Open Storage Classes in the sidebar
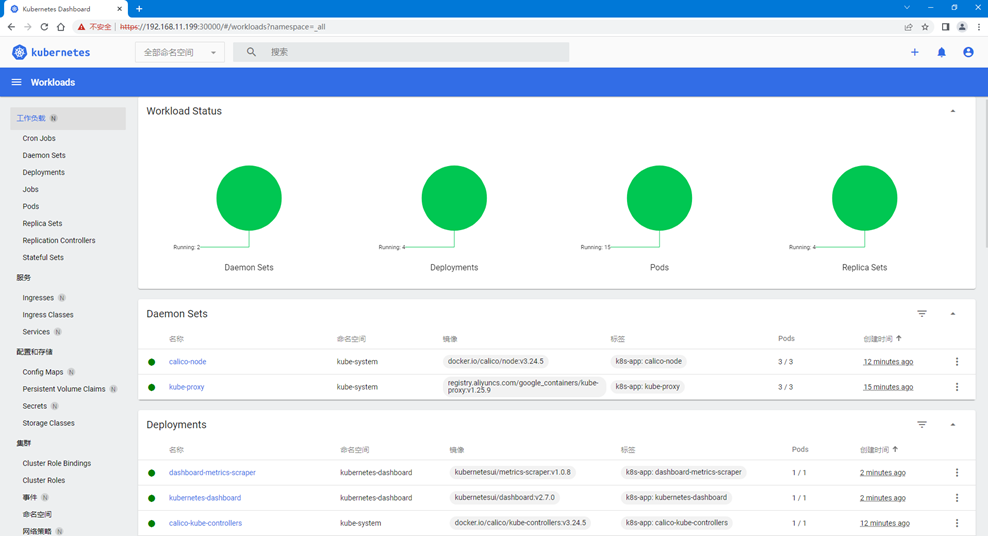Screen dimensions: 988x536 point(49,423)
